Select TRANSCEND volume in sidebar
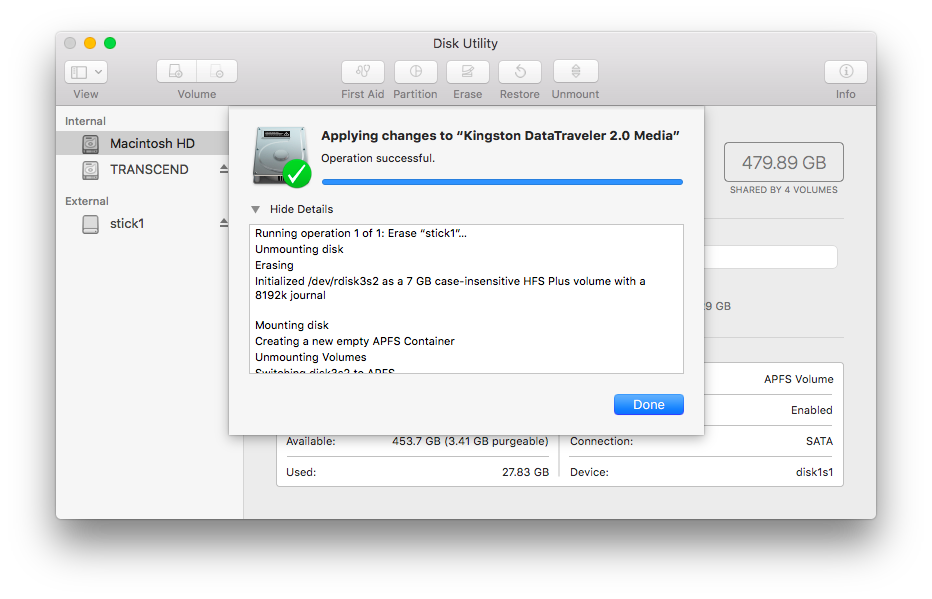This screenshot has width=932, height=599. pyautogui.click(x=149, y=170)
